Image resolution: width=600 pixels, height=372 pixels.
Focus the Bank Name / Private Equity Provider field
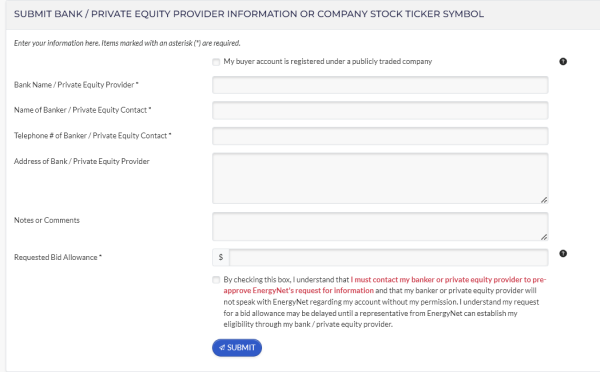point(380,85)
